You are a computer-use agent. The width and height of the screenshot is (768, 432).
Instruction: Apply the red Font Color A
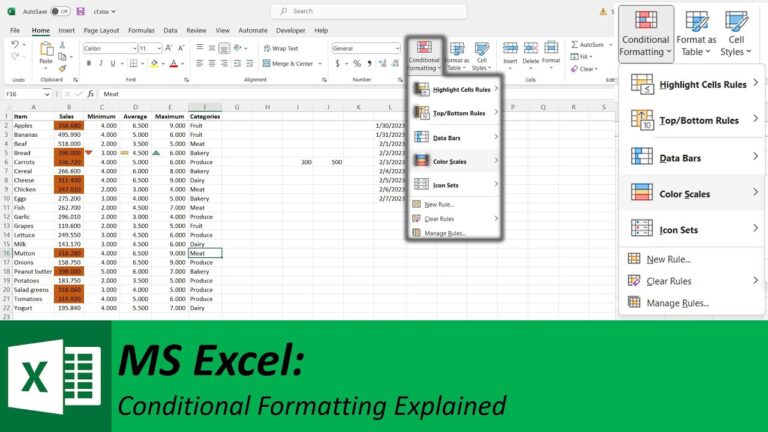point(173,64)
